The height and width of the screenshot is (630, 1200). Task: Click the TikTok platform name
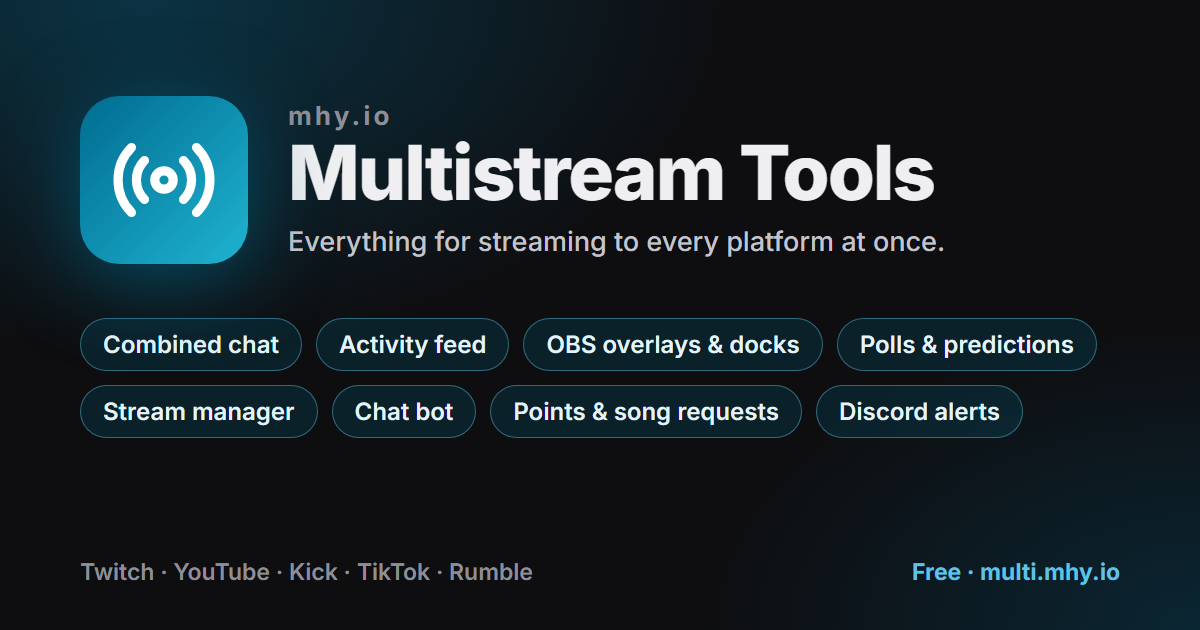coord(394,572)
